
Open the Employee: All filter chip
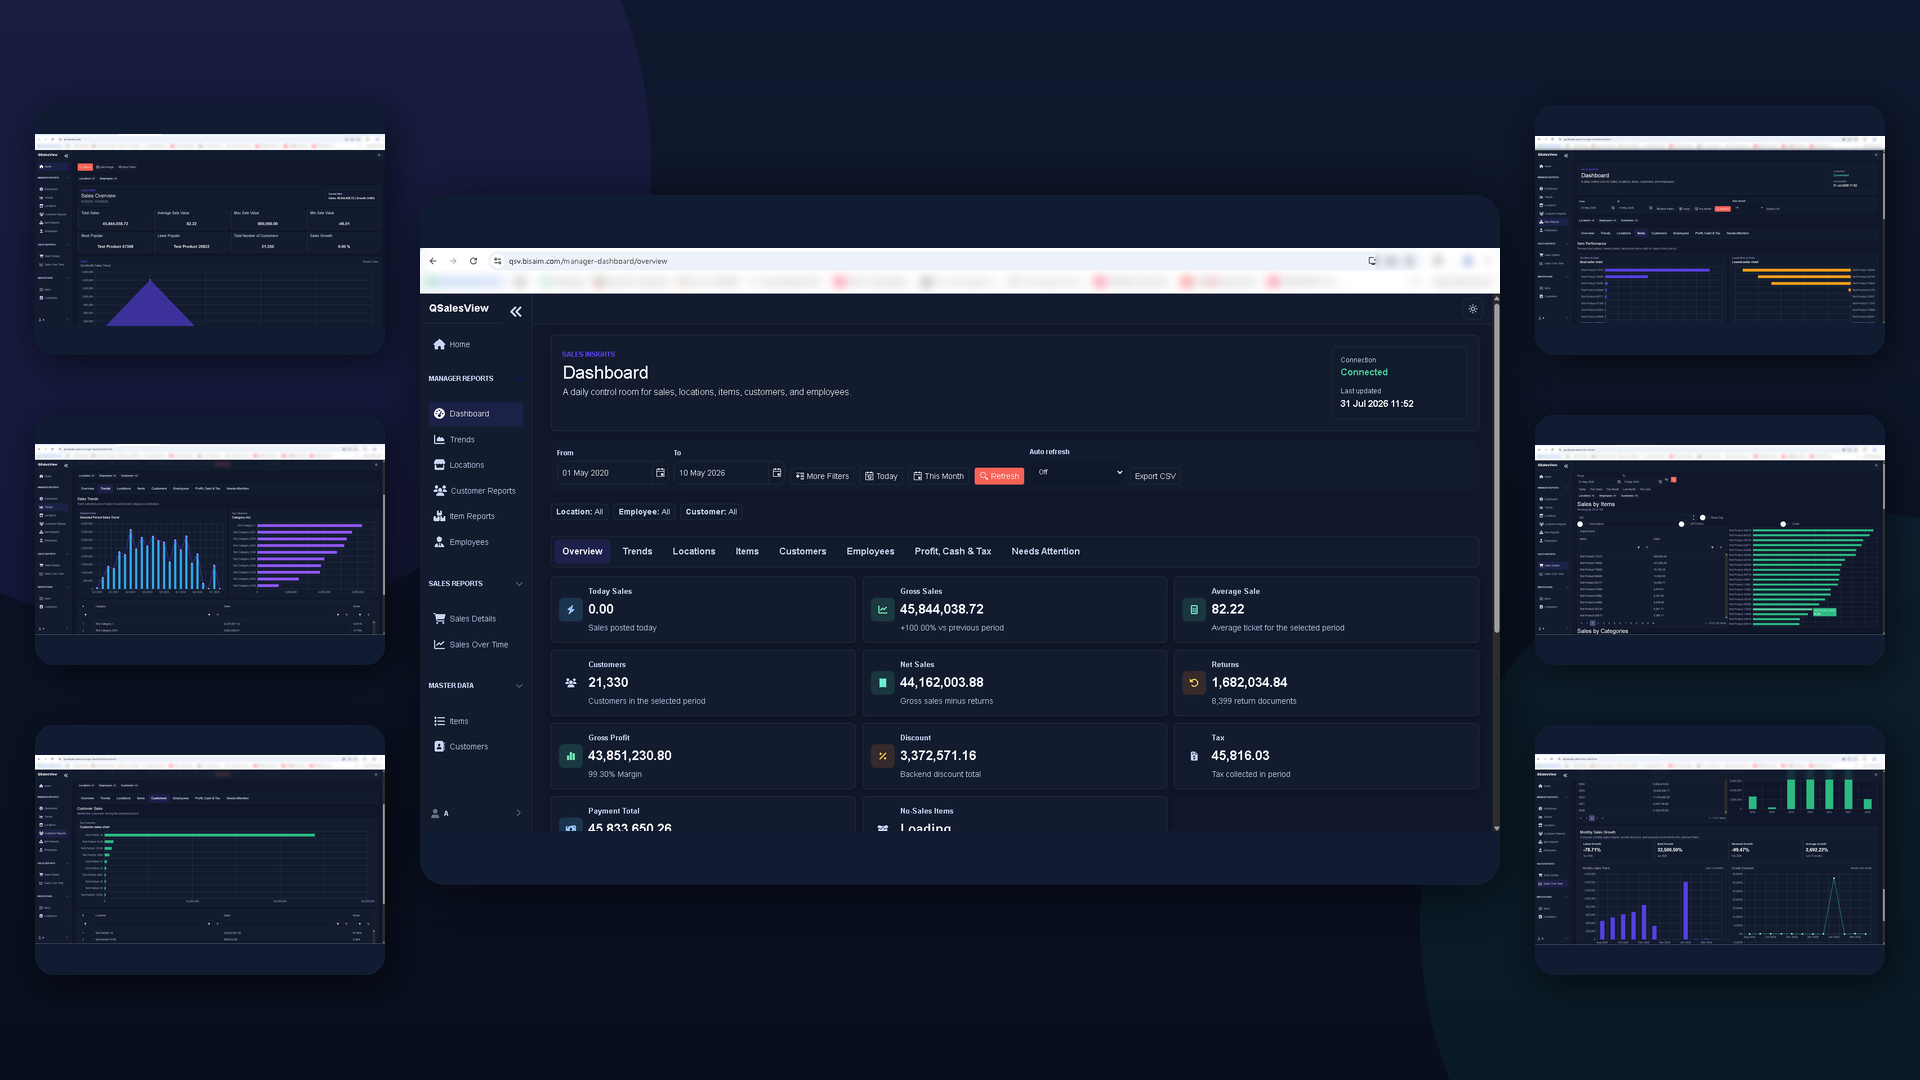tap(644, 512)
